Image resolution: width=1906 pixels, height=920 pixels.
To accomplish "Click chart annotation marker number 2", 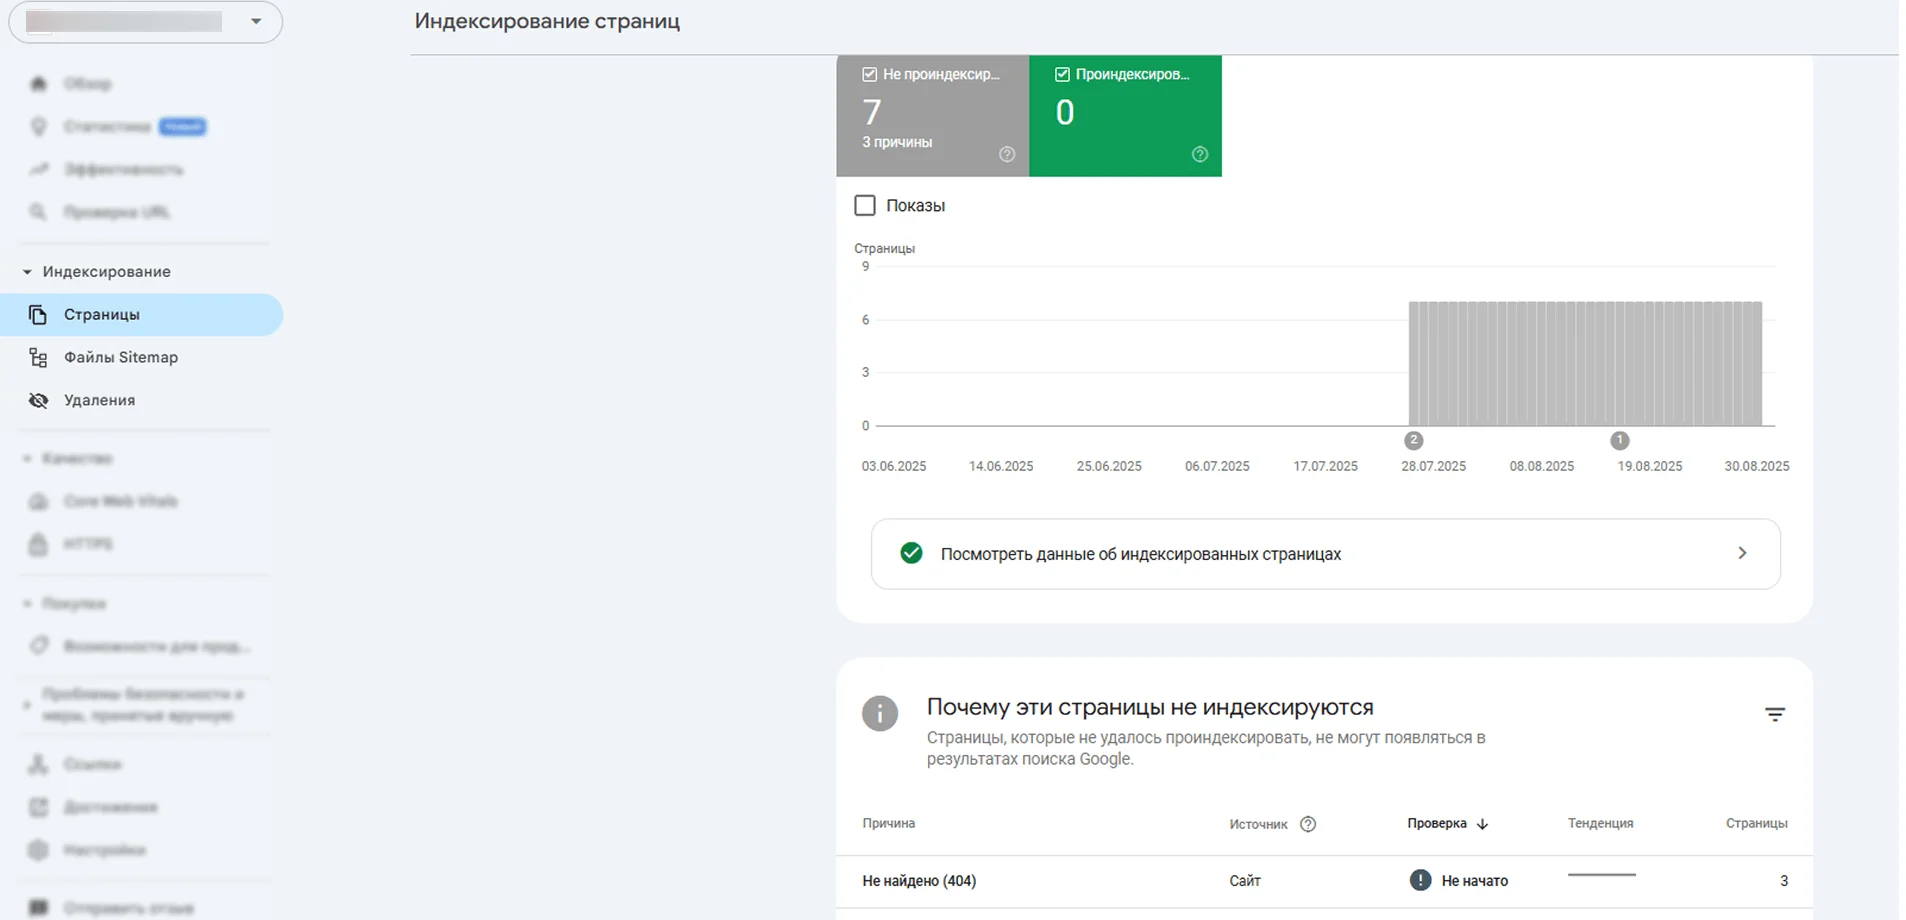I will click(1413, 440).
